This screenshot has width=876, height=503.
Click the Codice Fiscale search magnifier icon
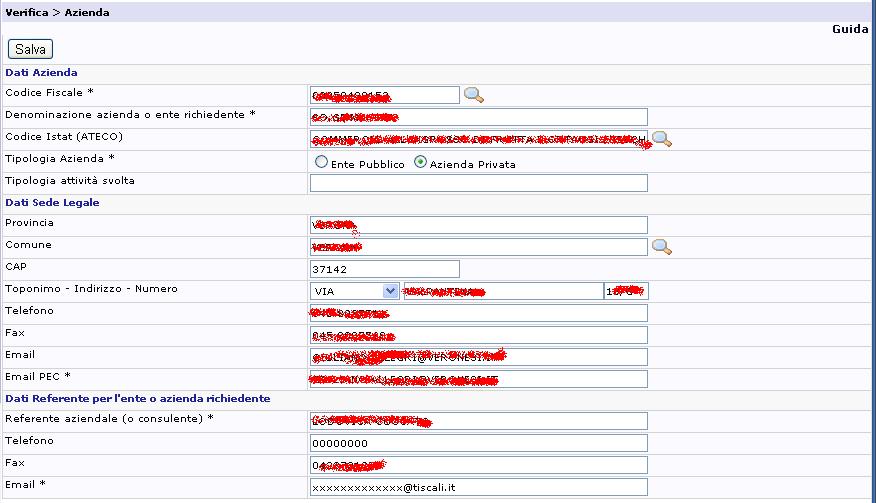tap(474, 95)
